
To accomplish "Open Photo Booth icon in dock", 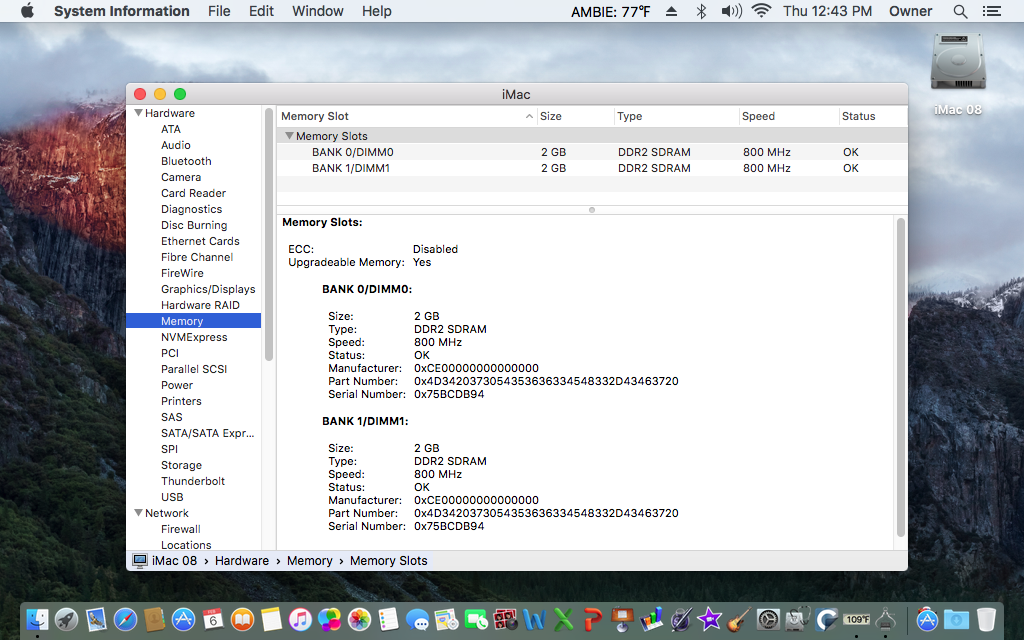I will pos(505,619).
